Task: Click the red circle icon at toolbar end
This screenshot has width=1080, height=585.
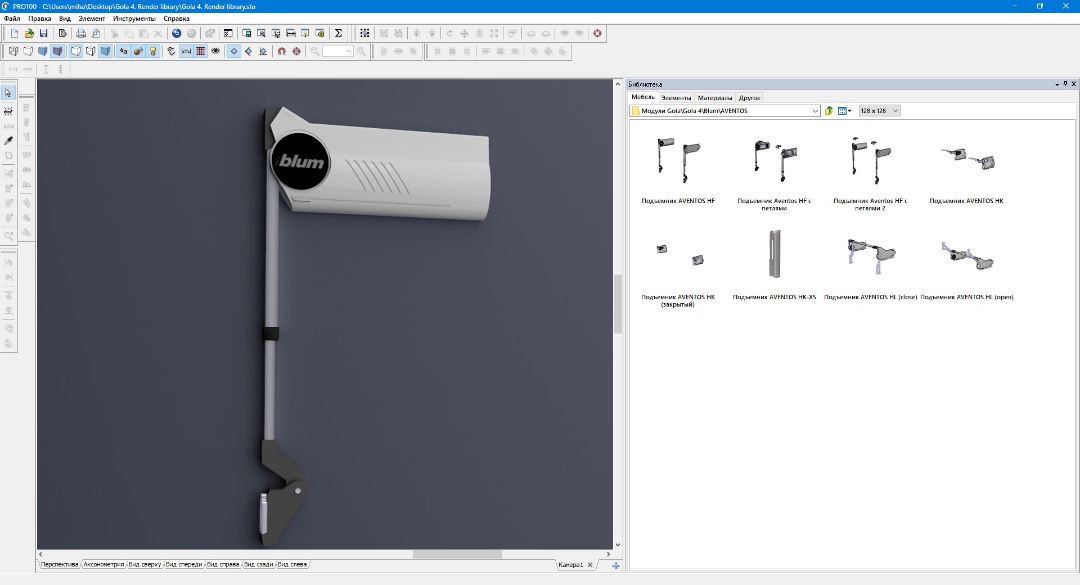Action: point(597,33)
